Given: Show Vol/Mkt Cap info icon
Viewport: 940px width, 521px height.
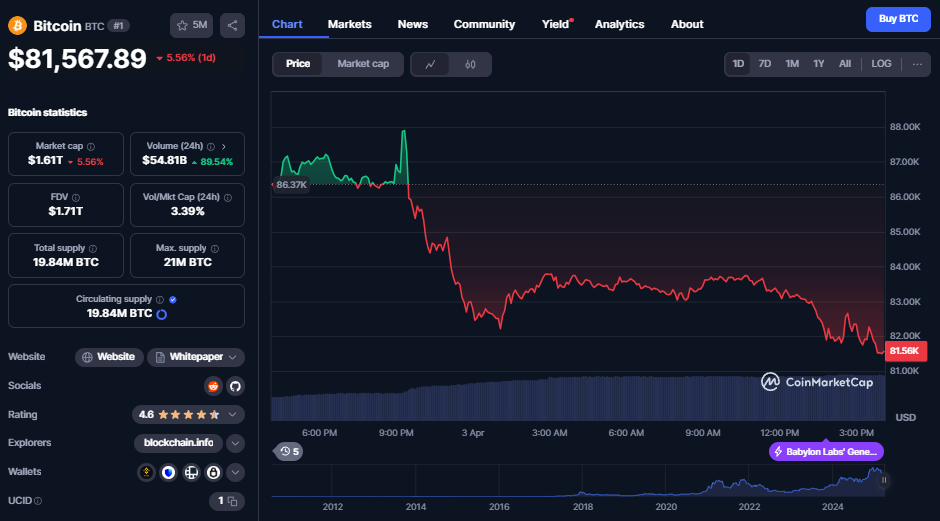Looking at the screenshot, I should click(228, 197).
